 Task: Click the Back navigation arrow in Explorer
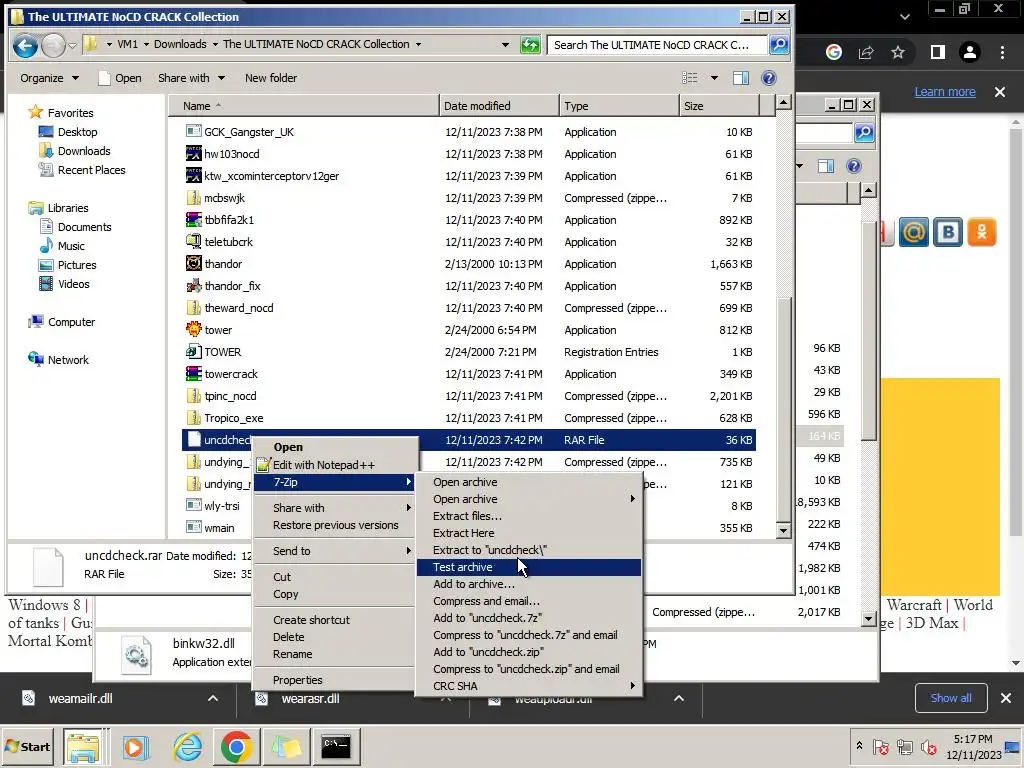coord(25,45)
